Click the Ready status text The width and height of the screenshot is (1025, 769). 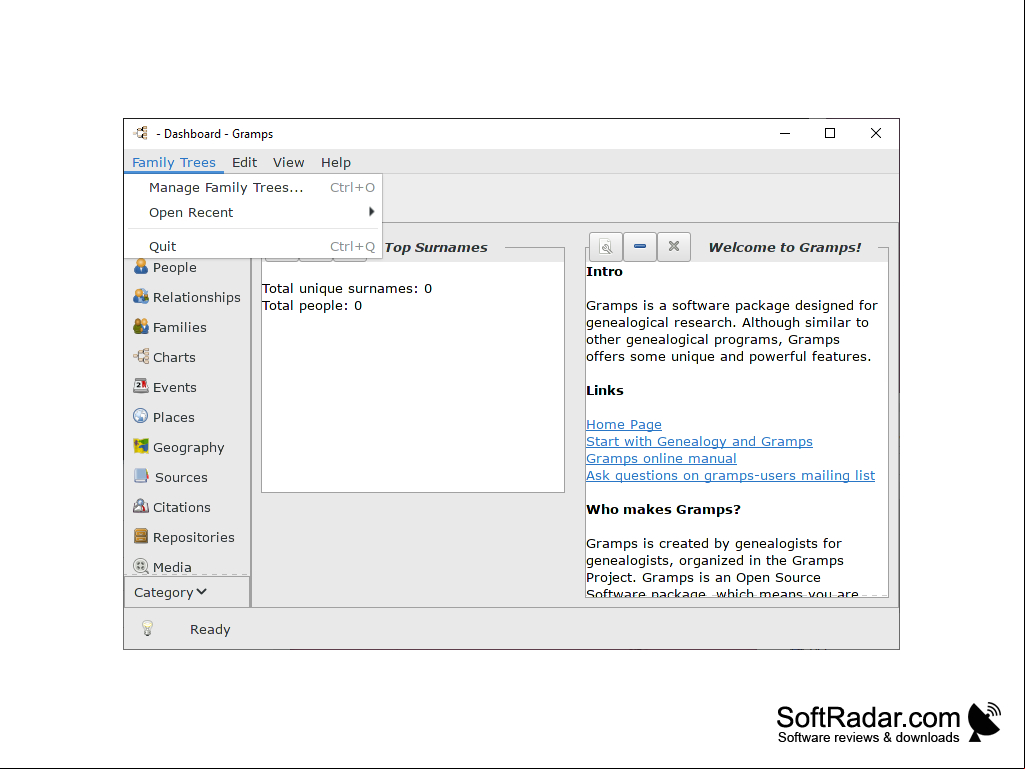pos(210,629)
